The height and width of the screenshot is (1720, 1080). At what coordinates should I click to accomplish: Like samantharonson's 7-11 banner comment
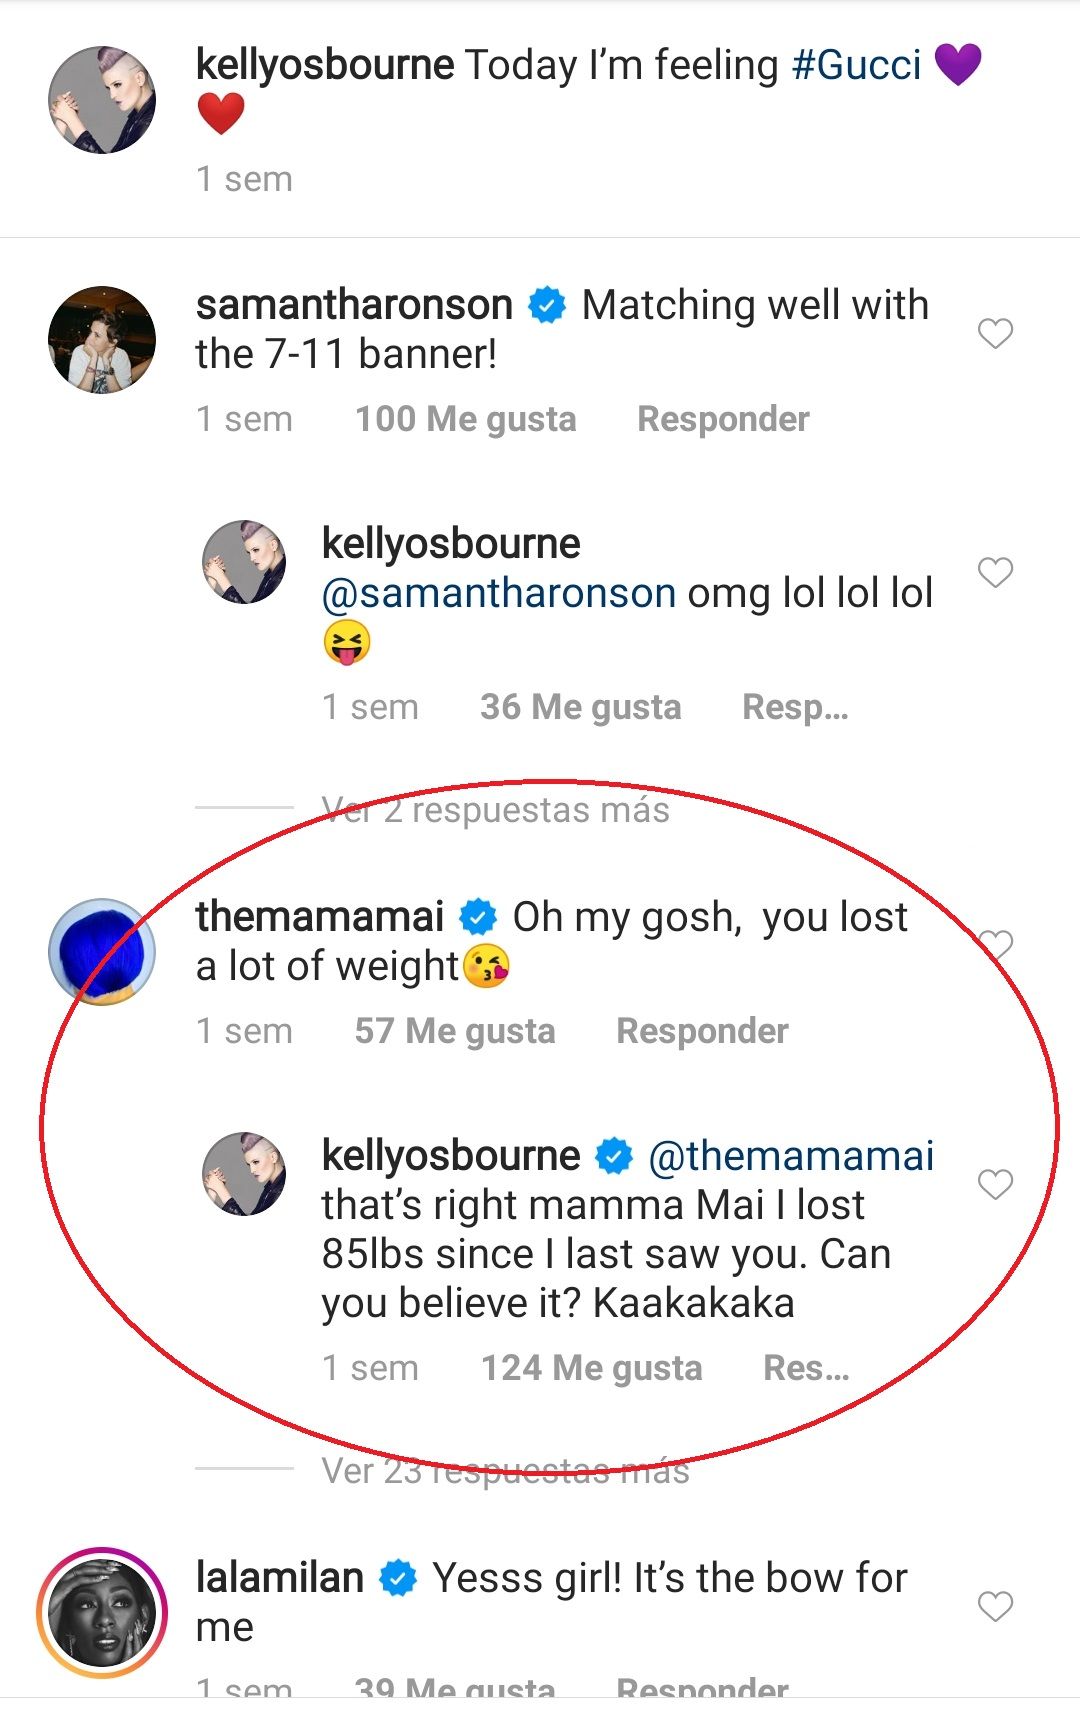pyautogui.click(x=995, y=333)
